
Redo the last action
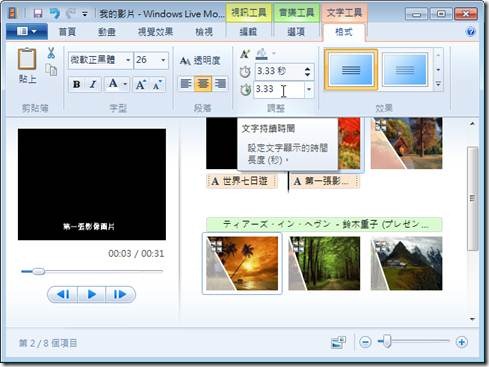[x=71, y=13]
